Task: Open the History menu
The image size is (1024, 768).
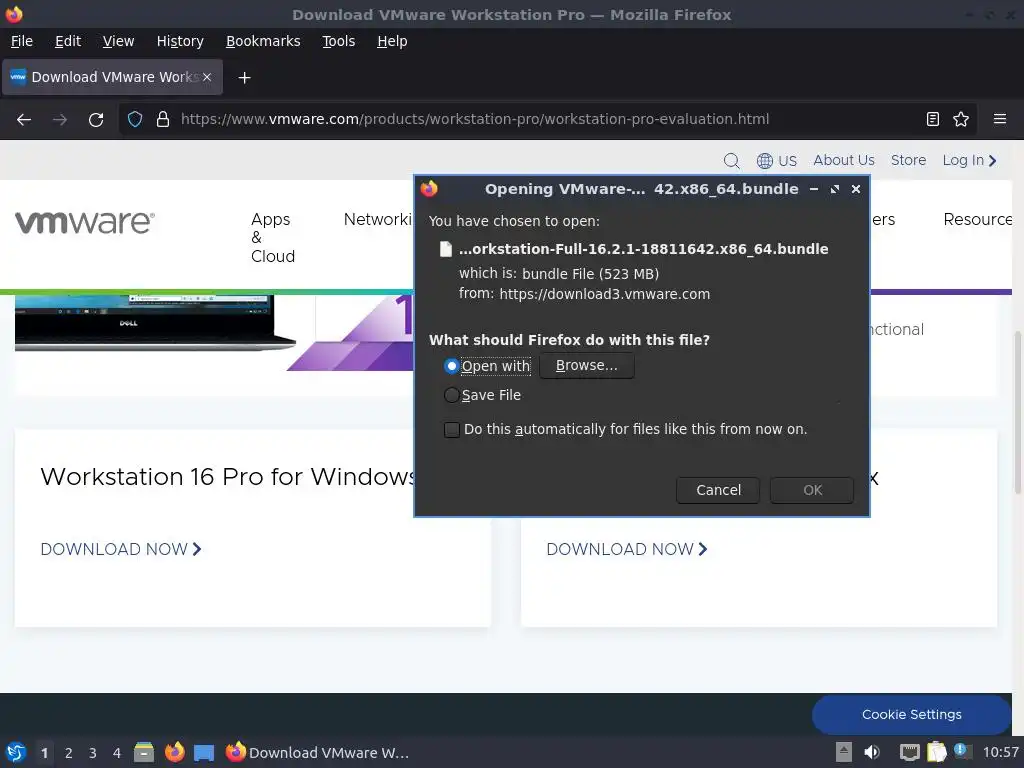Action: (180, 41)
